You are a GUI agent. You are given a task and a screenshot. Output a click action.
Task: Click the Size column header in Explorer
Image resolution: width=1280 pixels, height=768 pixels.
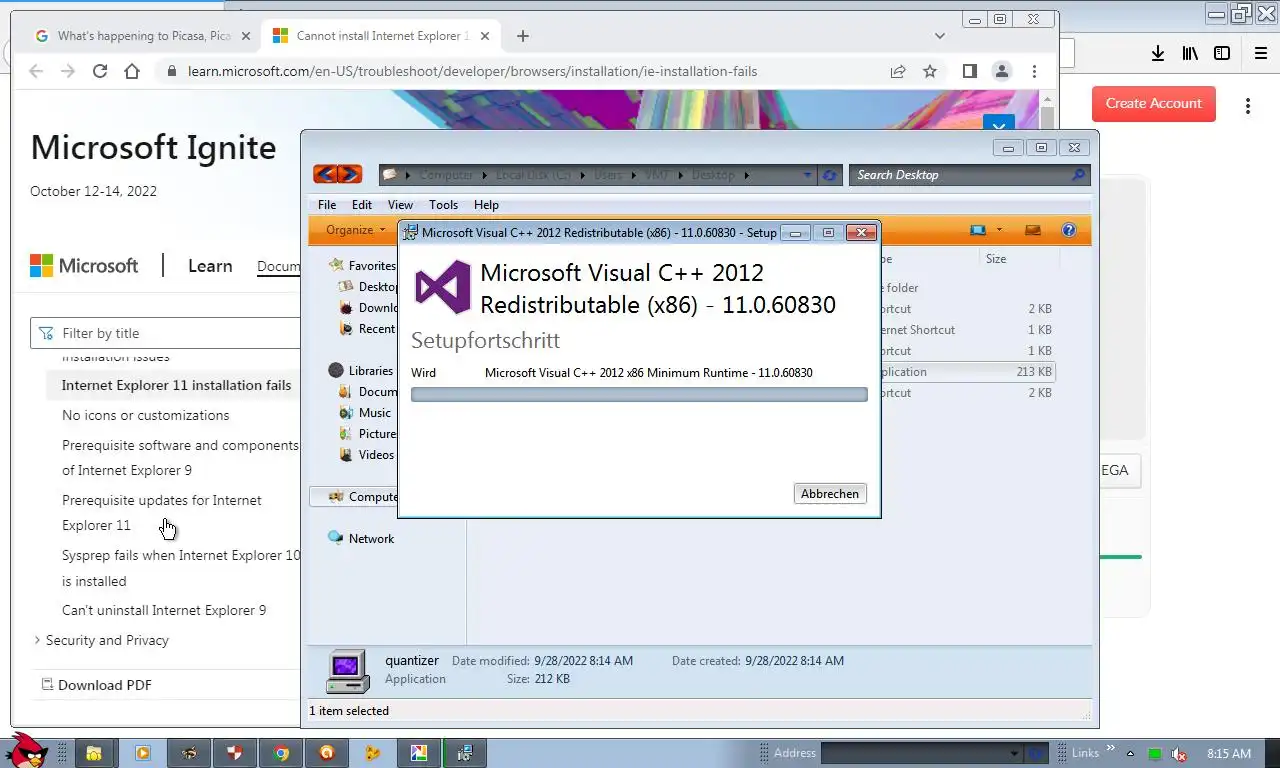[x=1018, y=258]
